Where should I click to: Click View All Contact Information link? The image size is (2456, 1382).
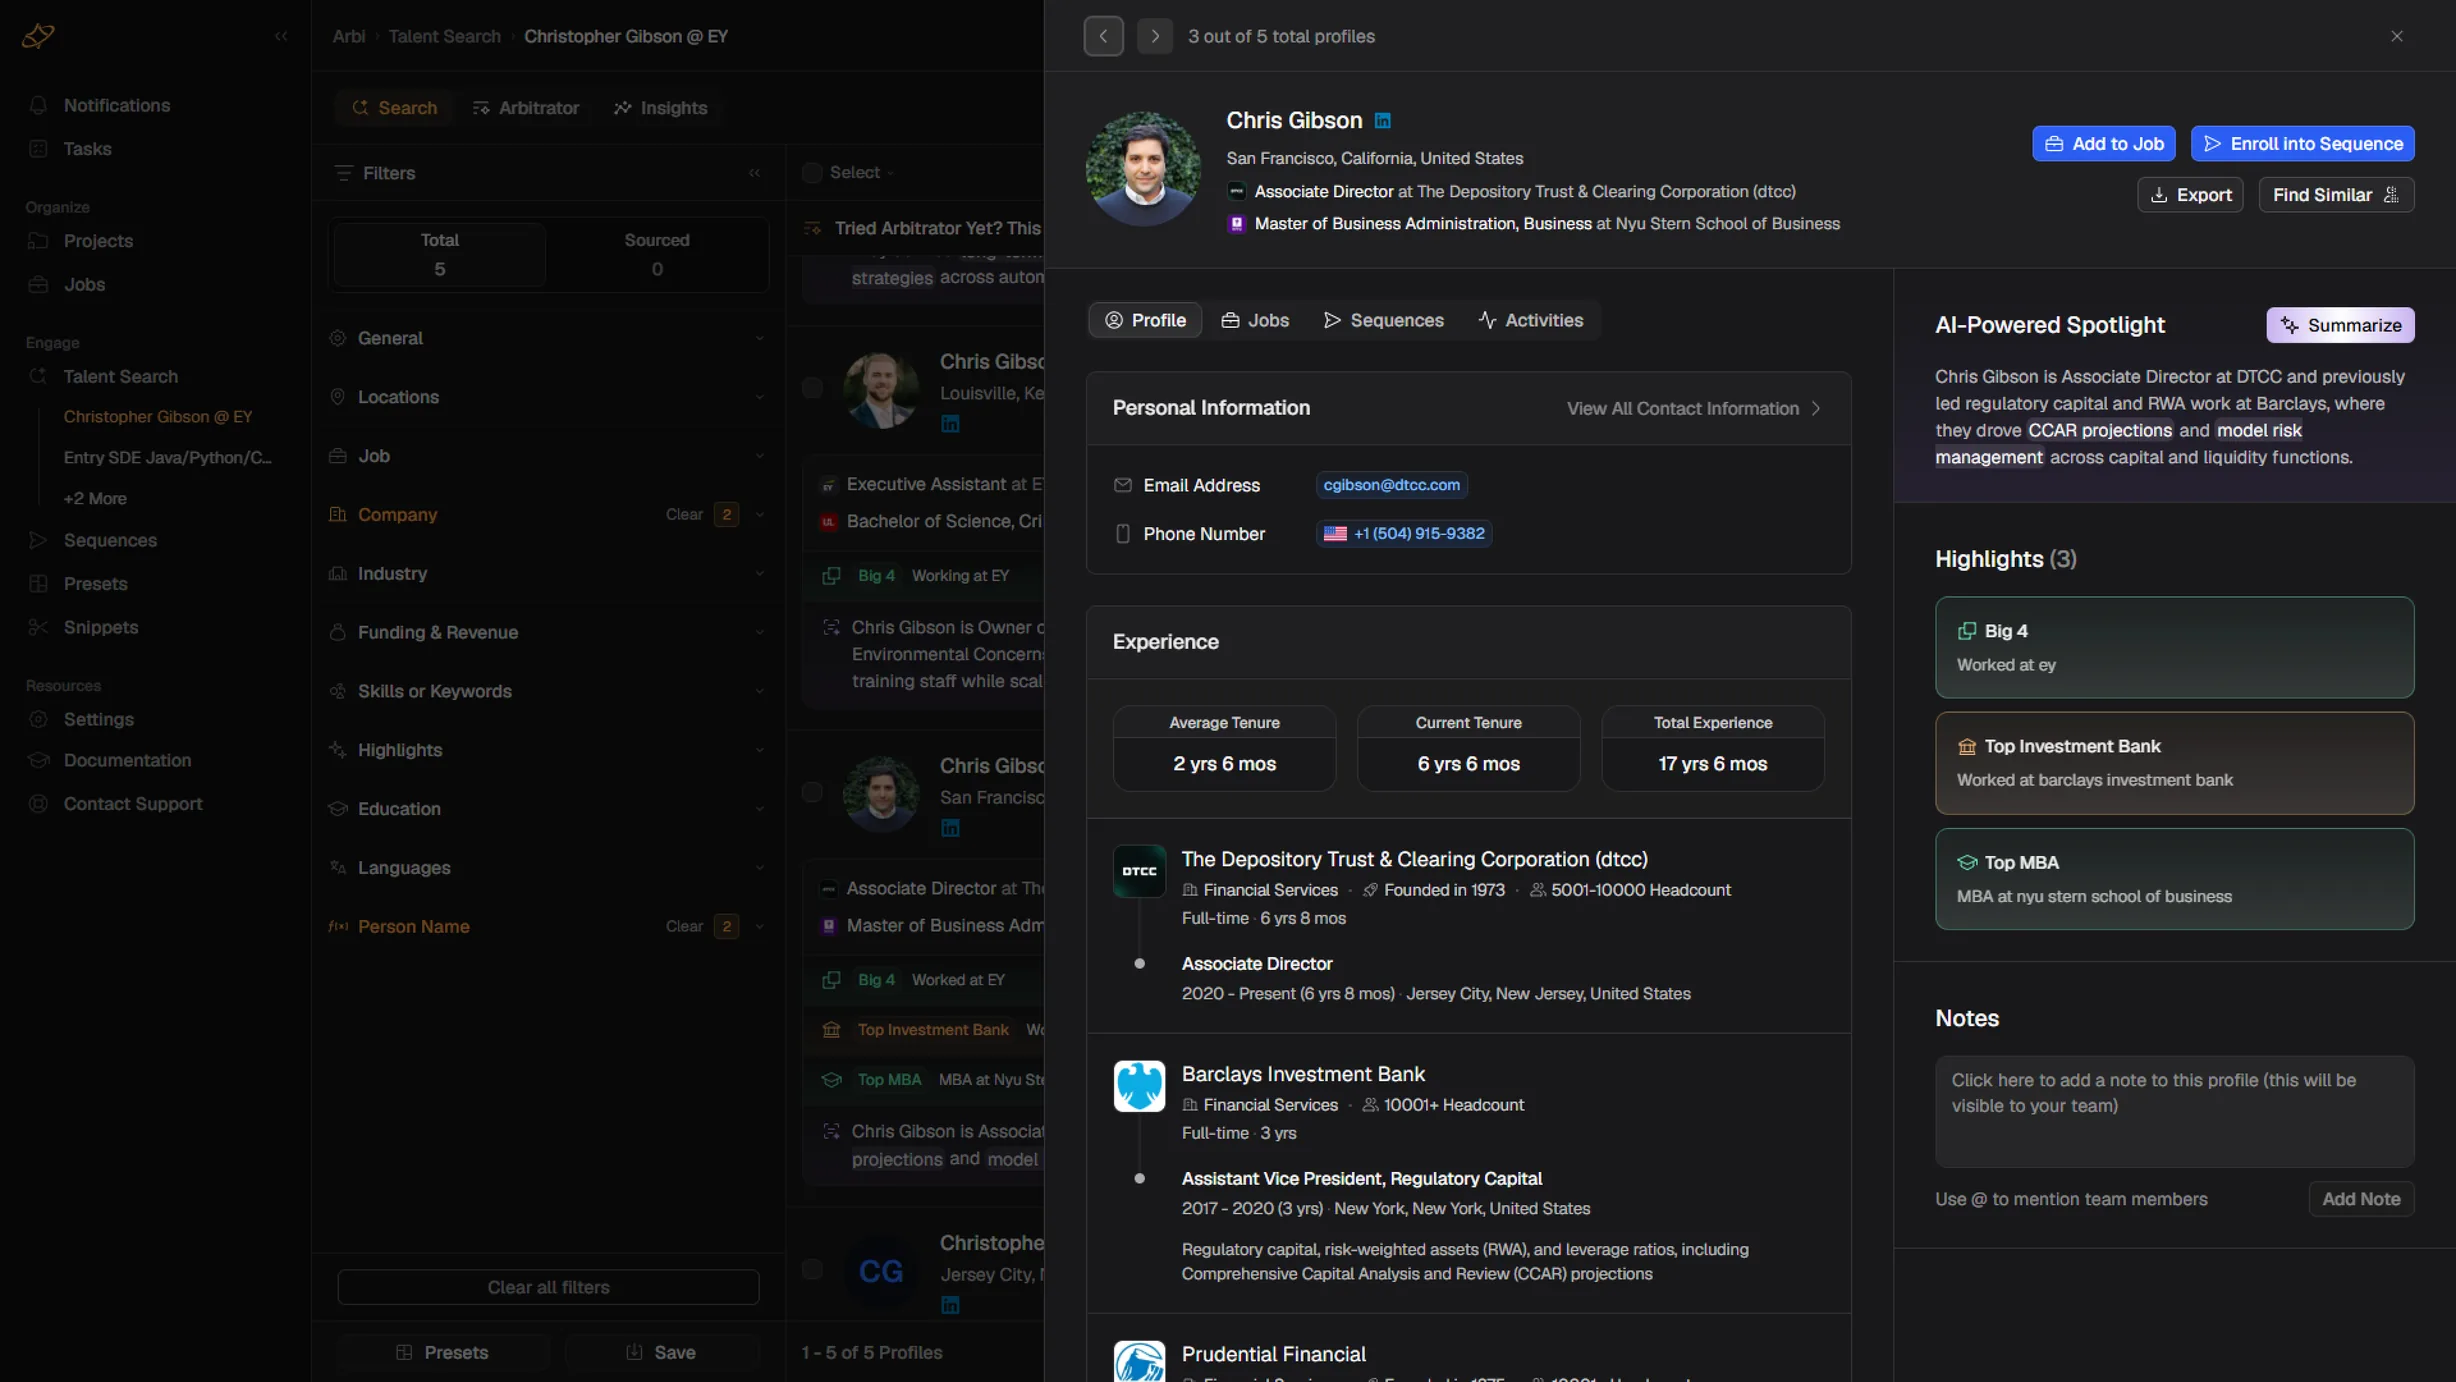click(1694, 409)
